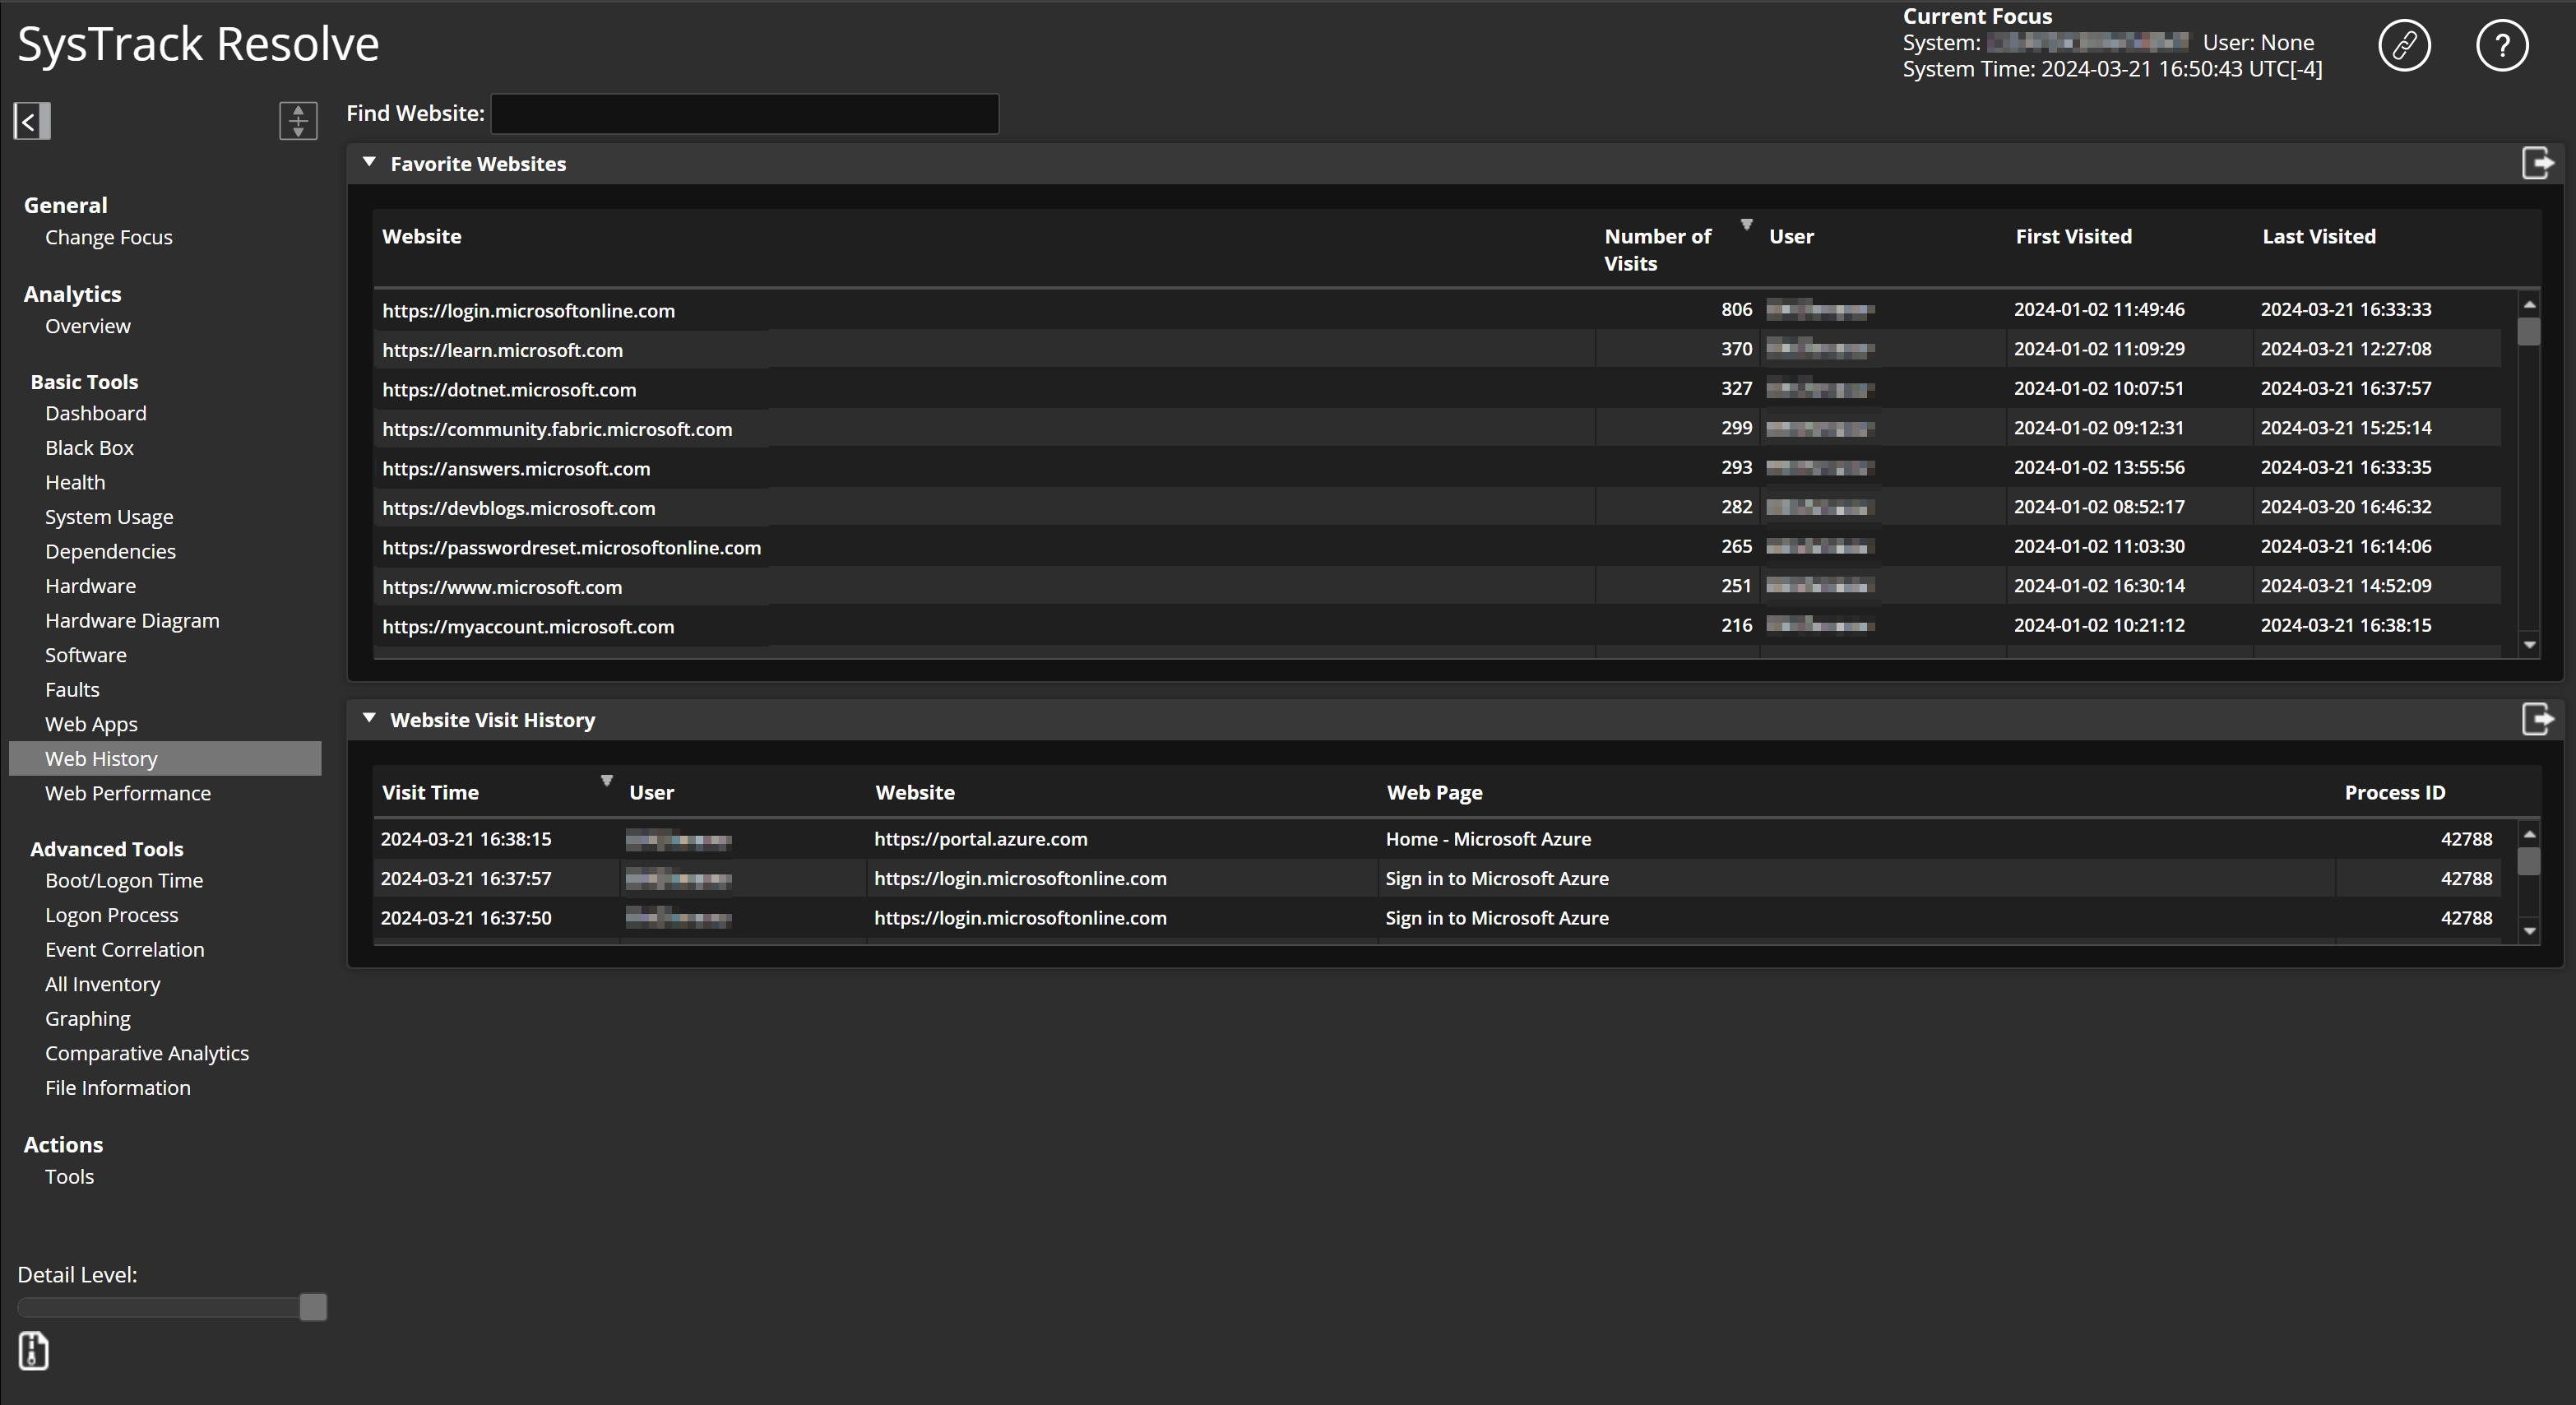Sort by Last Visited column
The width and height of the screenshot is (2576, 1405).
coord(2319,236)
